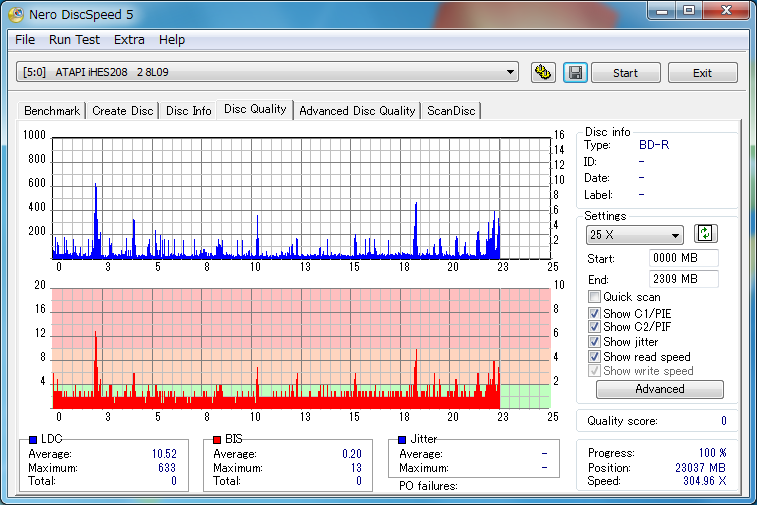Screen dimensions: 757x505
Task: Open the File menu
Action: (x=25, y=40)
